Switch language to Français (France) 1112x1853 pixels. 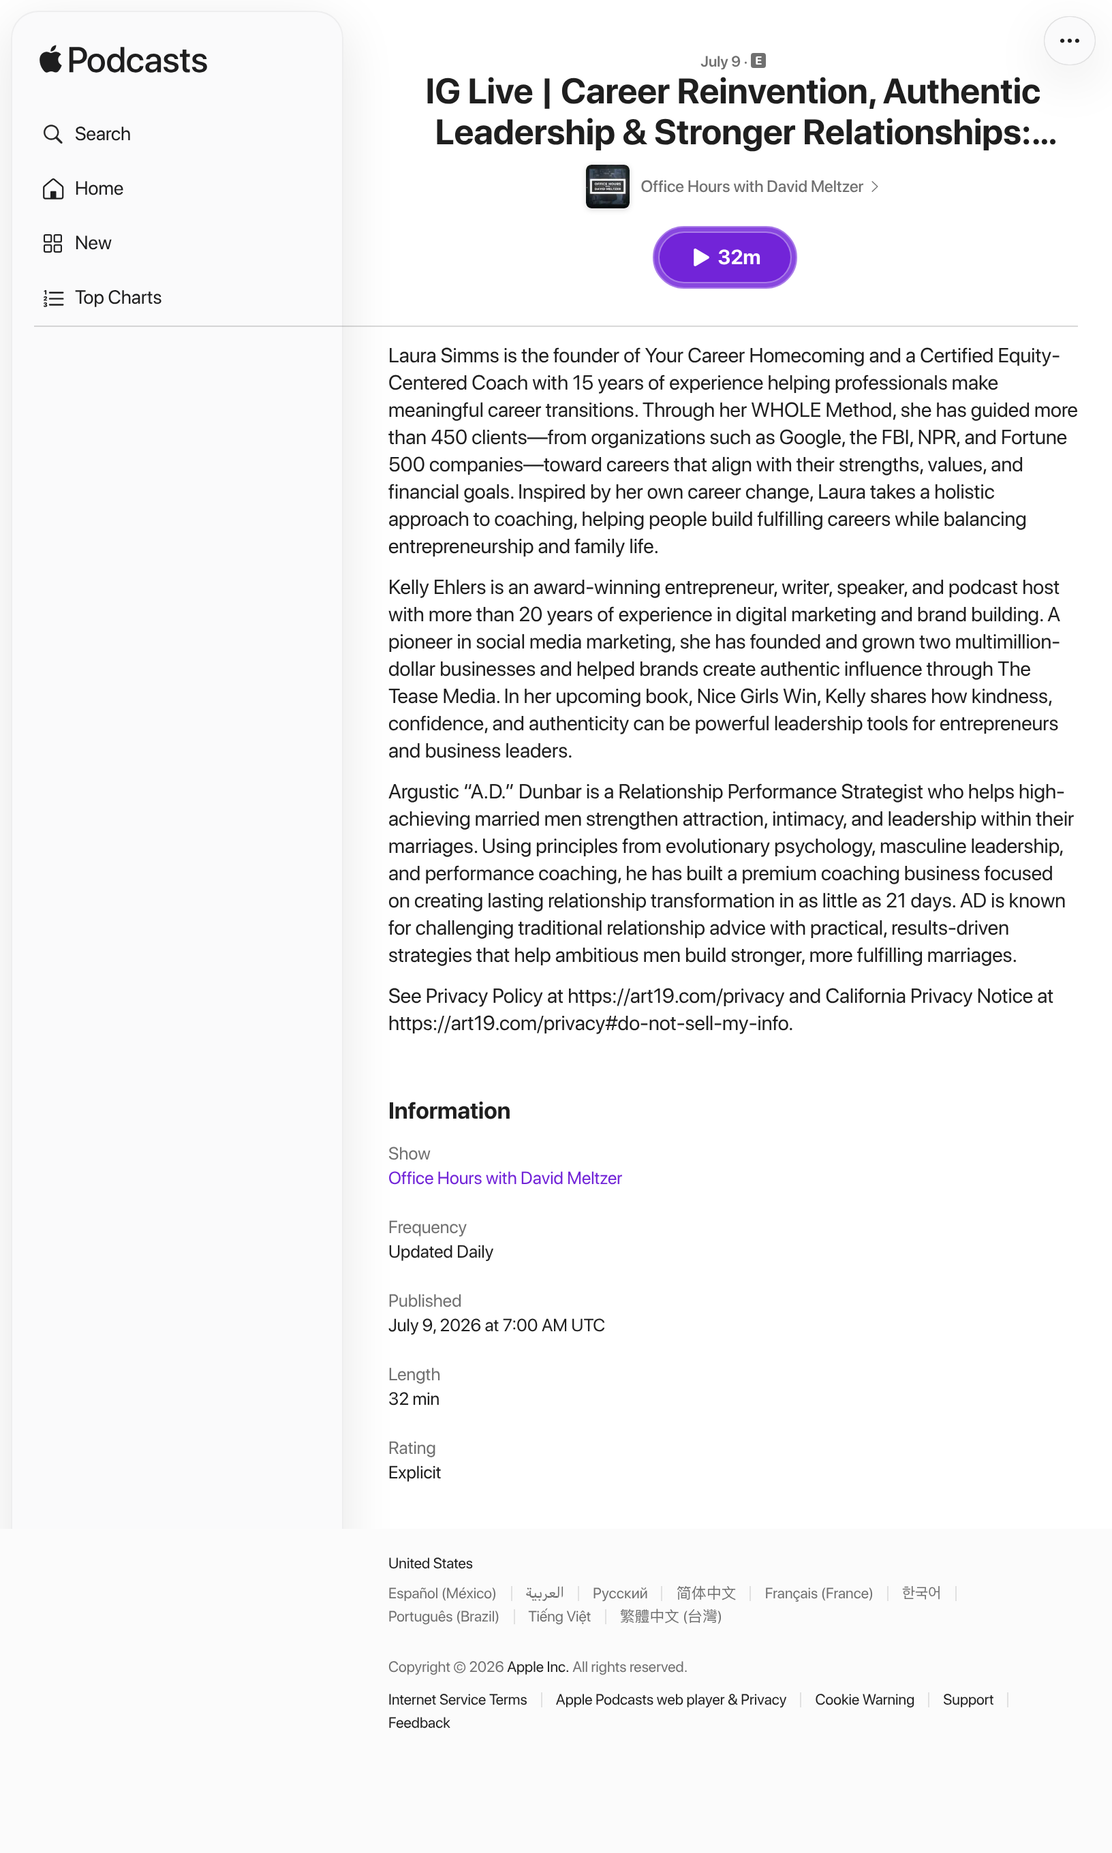click(x=819, y=1593)
